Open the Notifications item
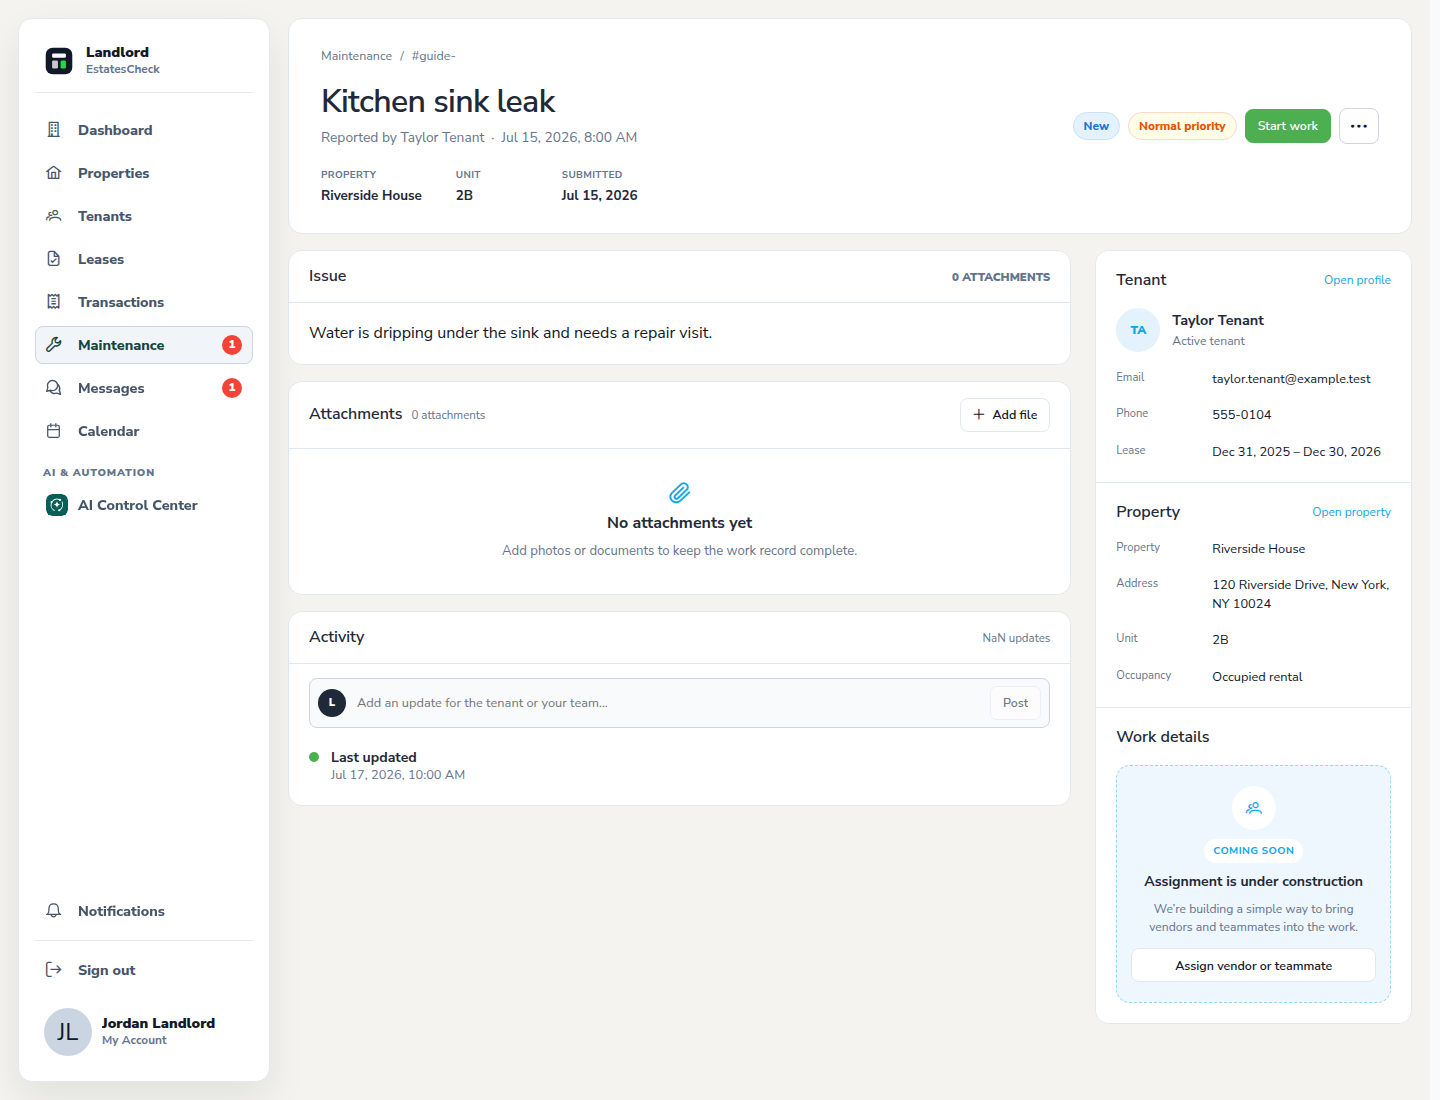This screenshot has height=1100, width=1440. pyautogui.click(x=144, y=911)
